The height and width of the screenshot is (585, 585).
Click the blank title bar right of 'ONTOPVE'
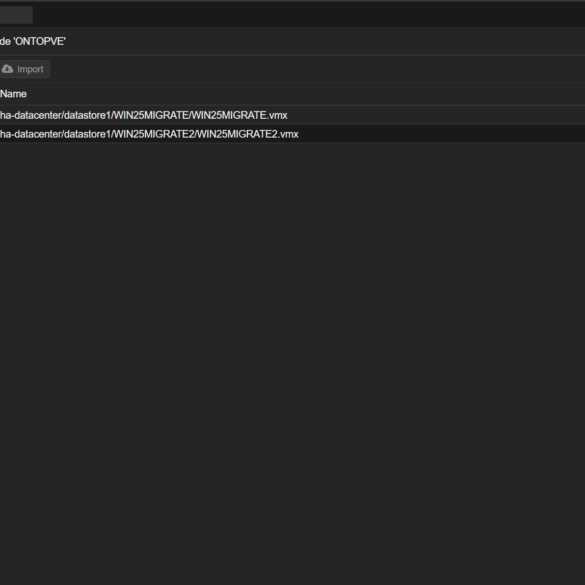[x=325, y=41]
